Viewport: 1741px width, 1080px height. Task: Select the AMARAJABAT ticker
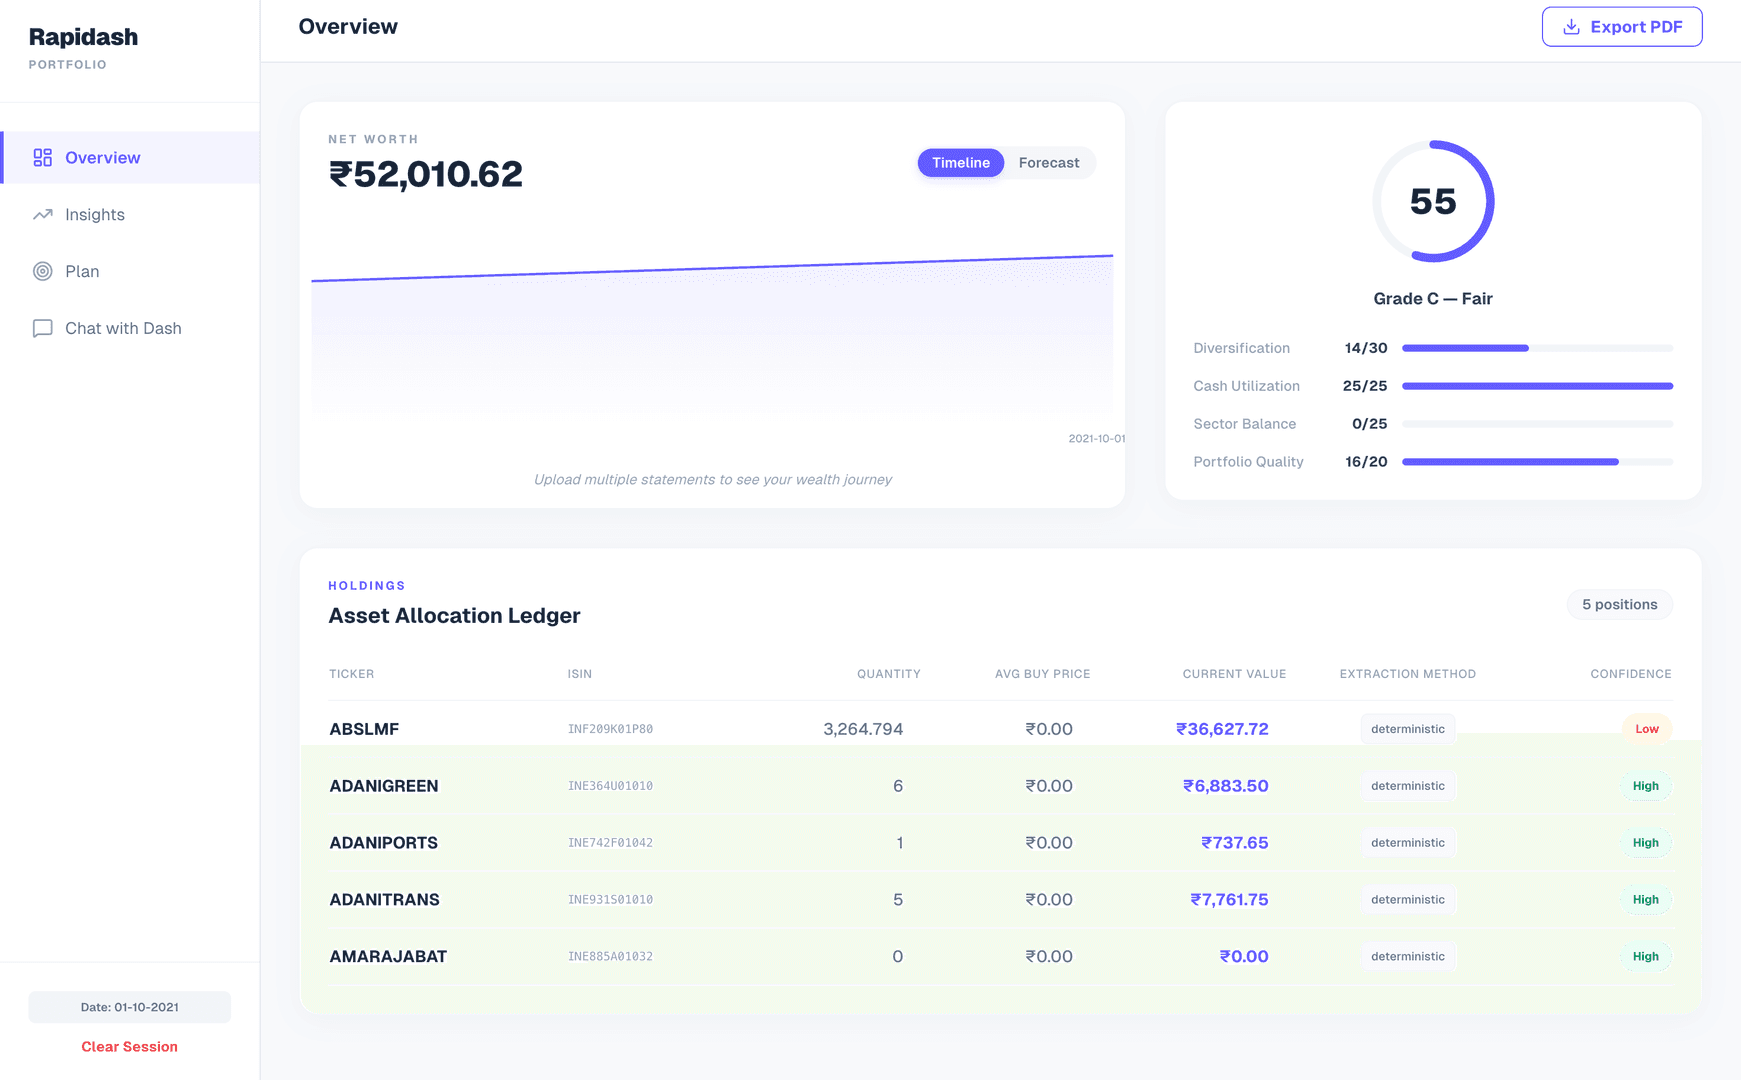pos(388,958)
